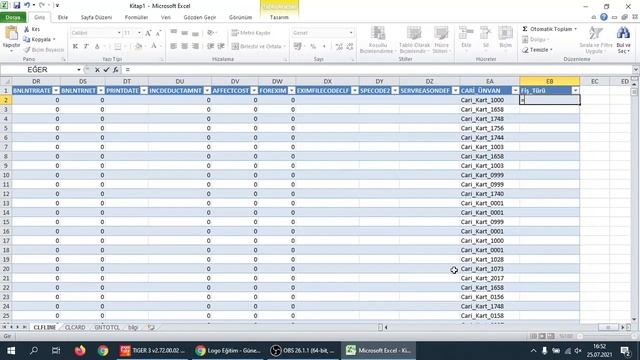Select the CLCARD sheet tab
This screenshot has height=360, width=640.
[75, 327]
